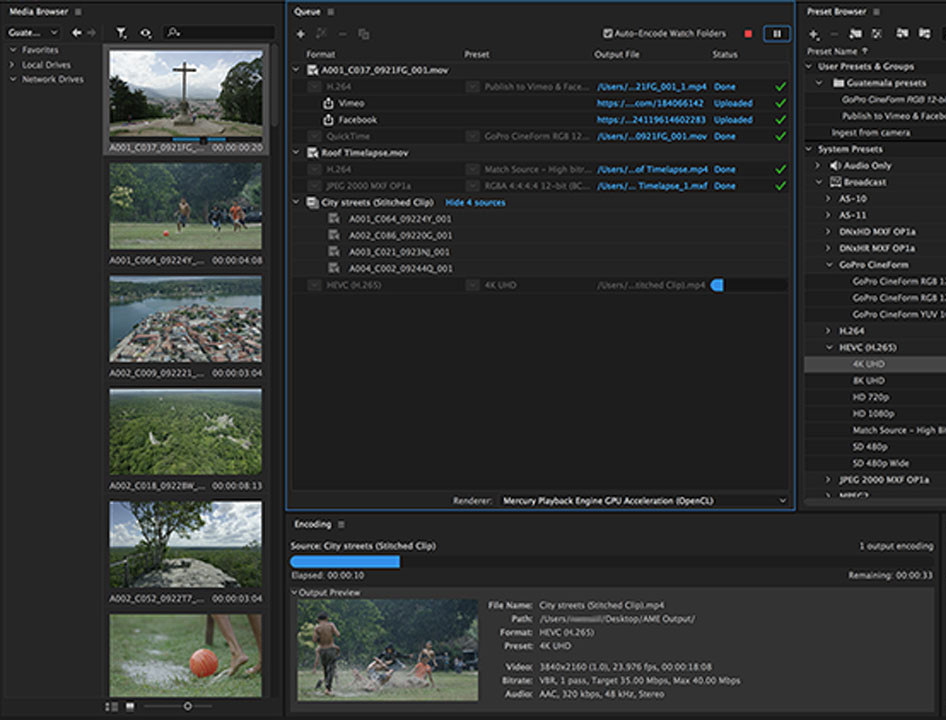Open the 4K UHD preset dropdown in Queue
Image resolution: width=946 pixels, height=720 pixels.
coord(472,285)
